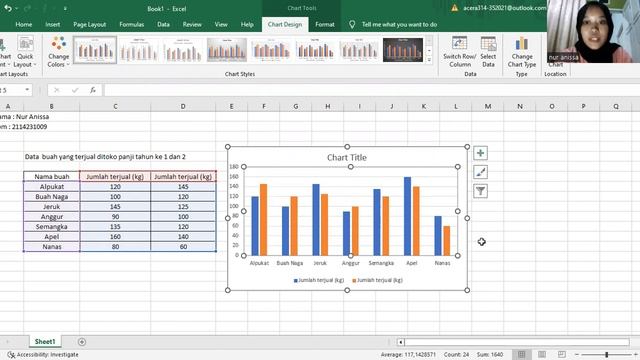The height and width of the screenshot is (360, 640).
Task: Click horizontal scrollbar left arrow
Action: click(401, 342)
